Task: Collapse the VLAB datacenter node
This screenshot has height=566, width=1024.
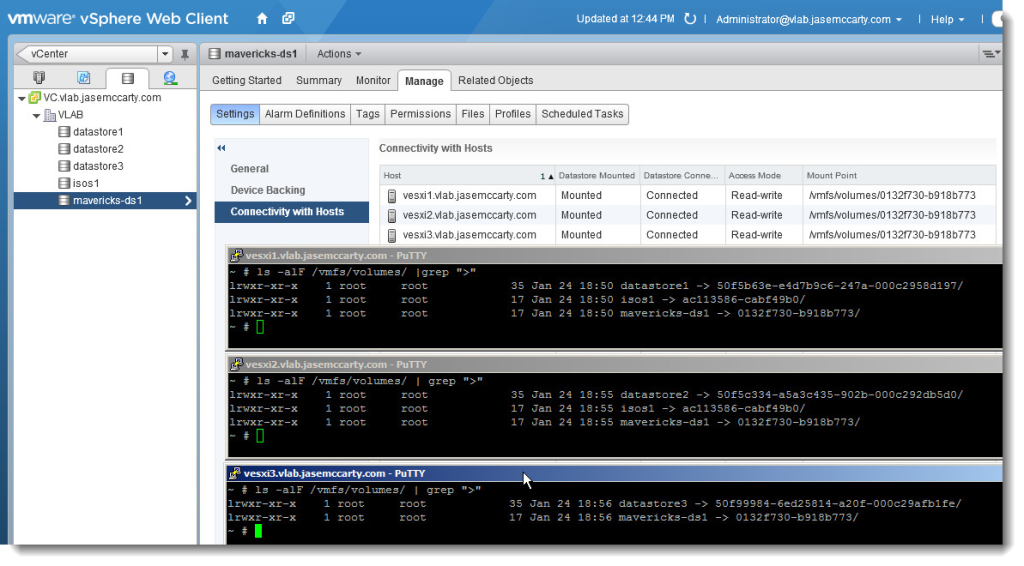Action: click(37, 115)
